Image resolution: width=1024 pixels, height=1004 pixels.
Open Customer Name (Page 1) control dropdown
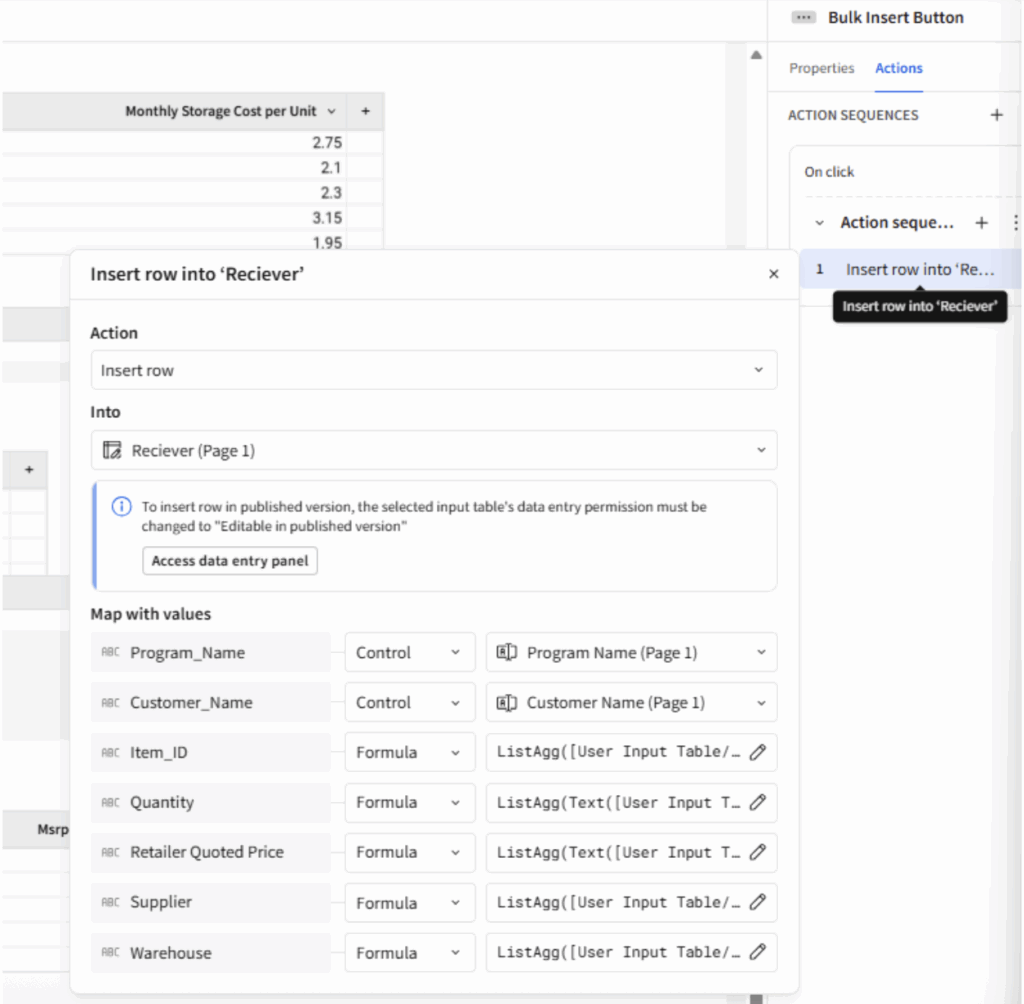(x=631, y=702)
